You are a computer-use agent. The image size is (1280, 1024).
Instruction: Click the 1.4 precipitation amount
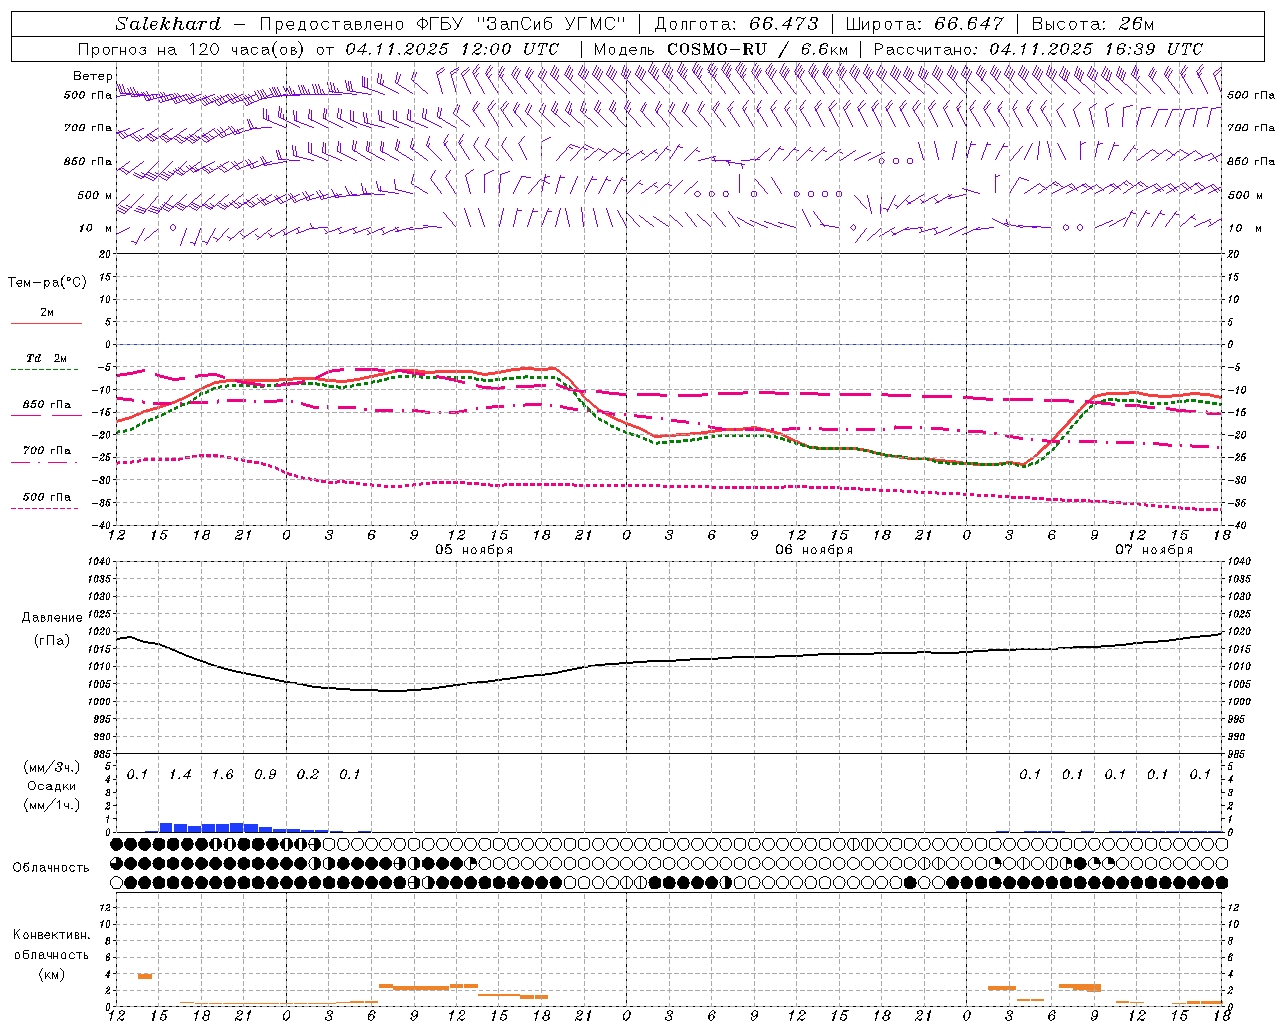tap(180, 774)
